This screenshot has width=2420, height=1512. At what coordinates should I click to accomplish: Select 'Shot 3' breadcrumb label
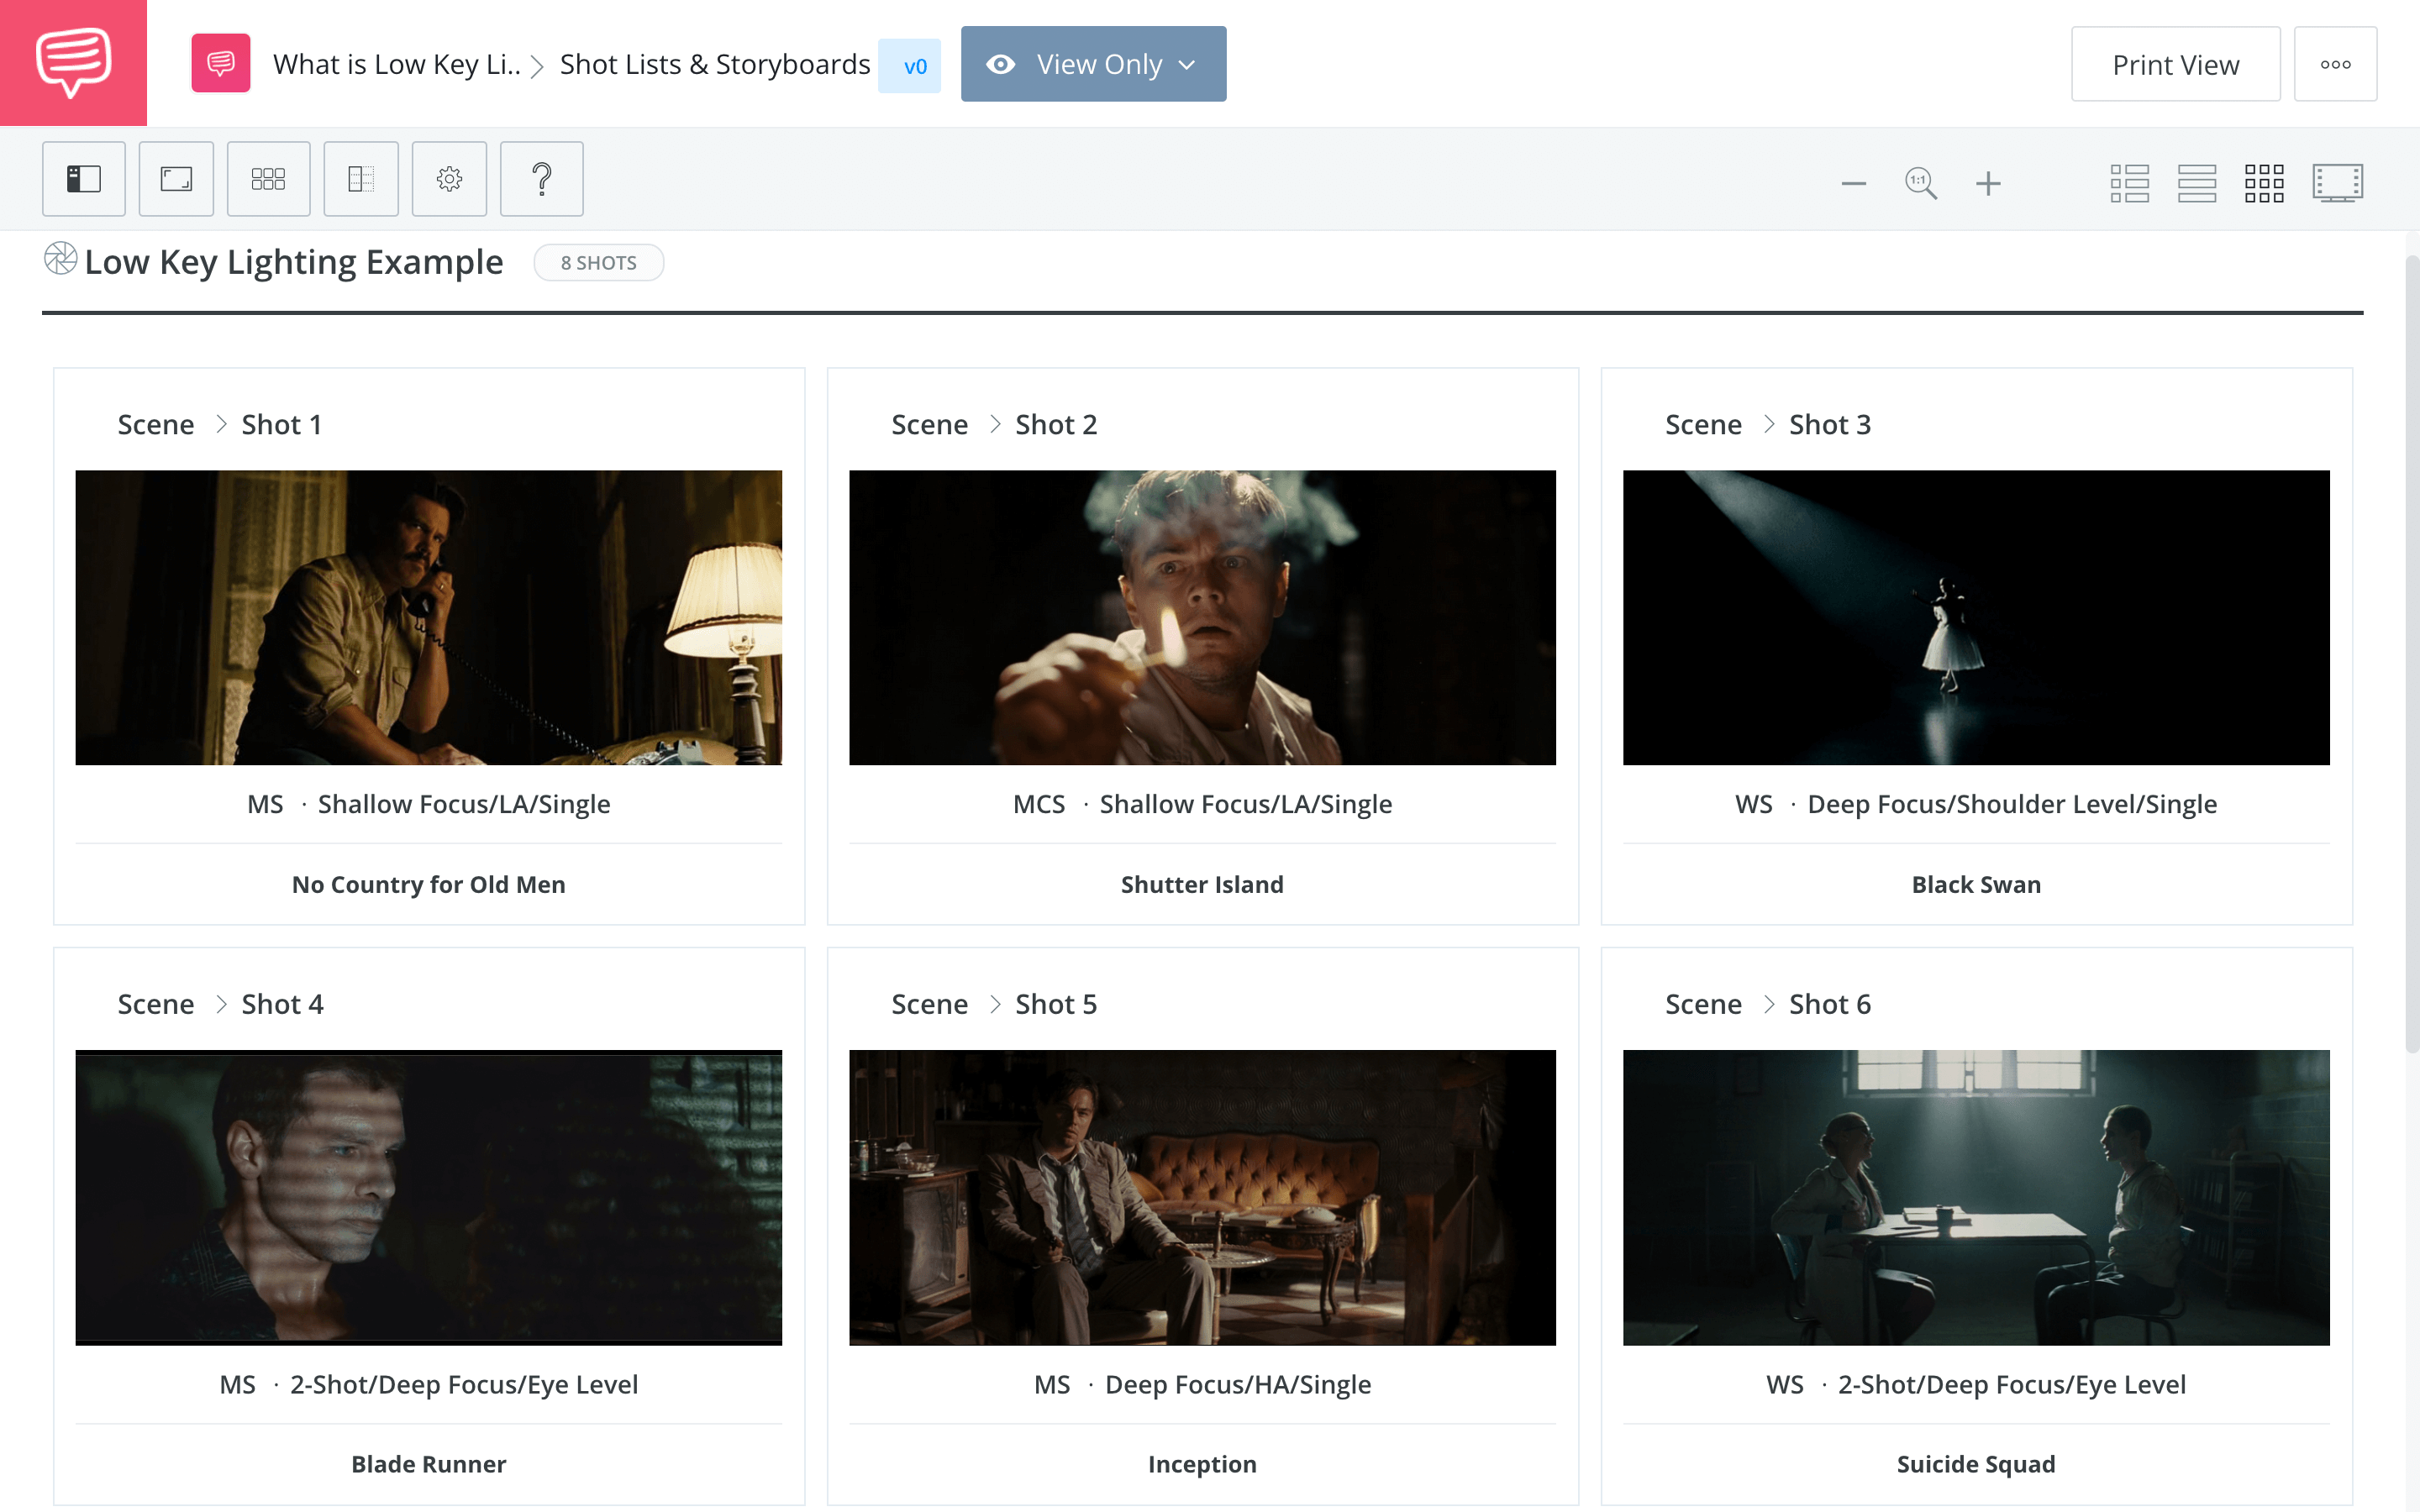1829,424
